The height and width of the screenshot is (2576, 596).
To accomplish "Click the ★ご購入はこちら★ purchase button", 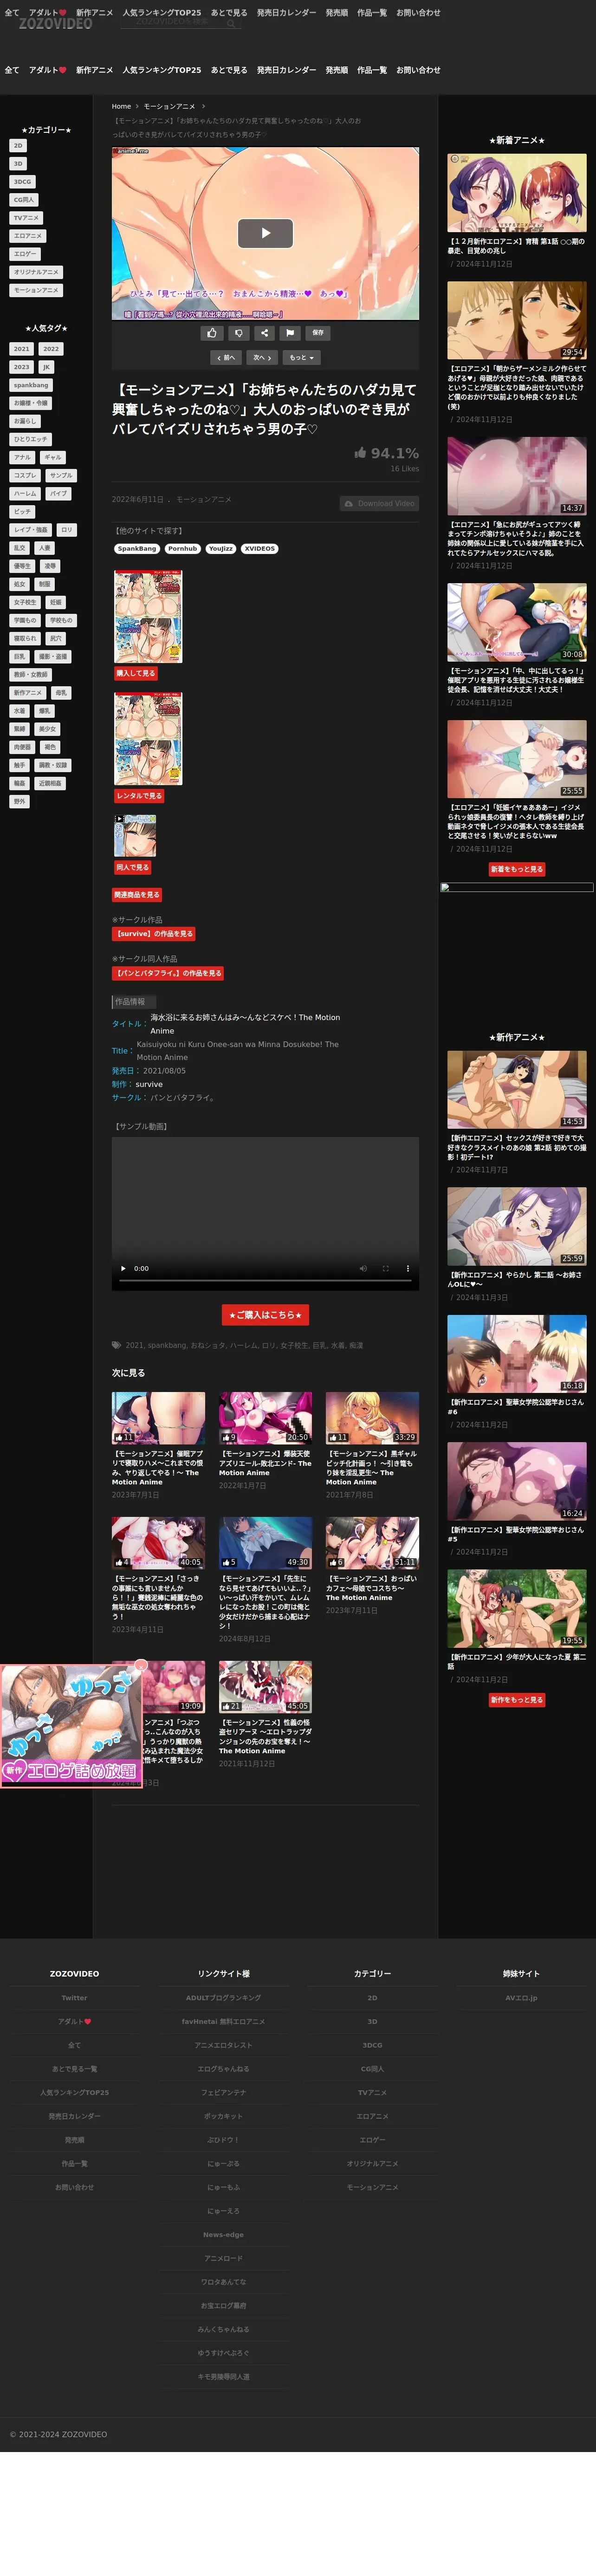I will click(x=265, y=1314).
